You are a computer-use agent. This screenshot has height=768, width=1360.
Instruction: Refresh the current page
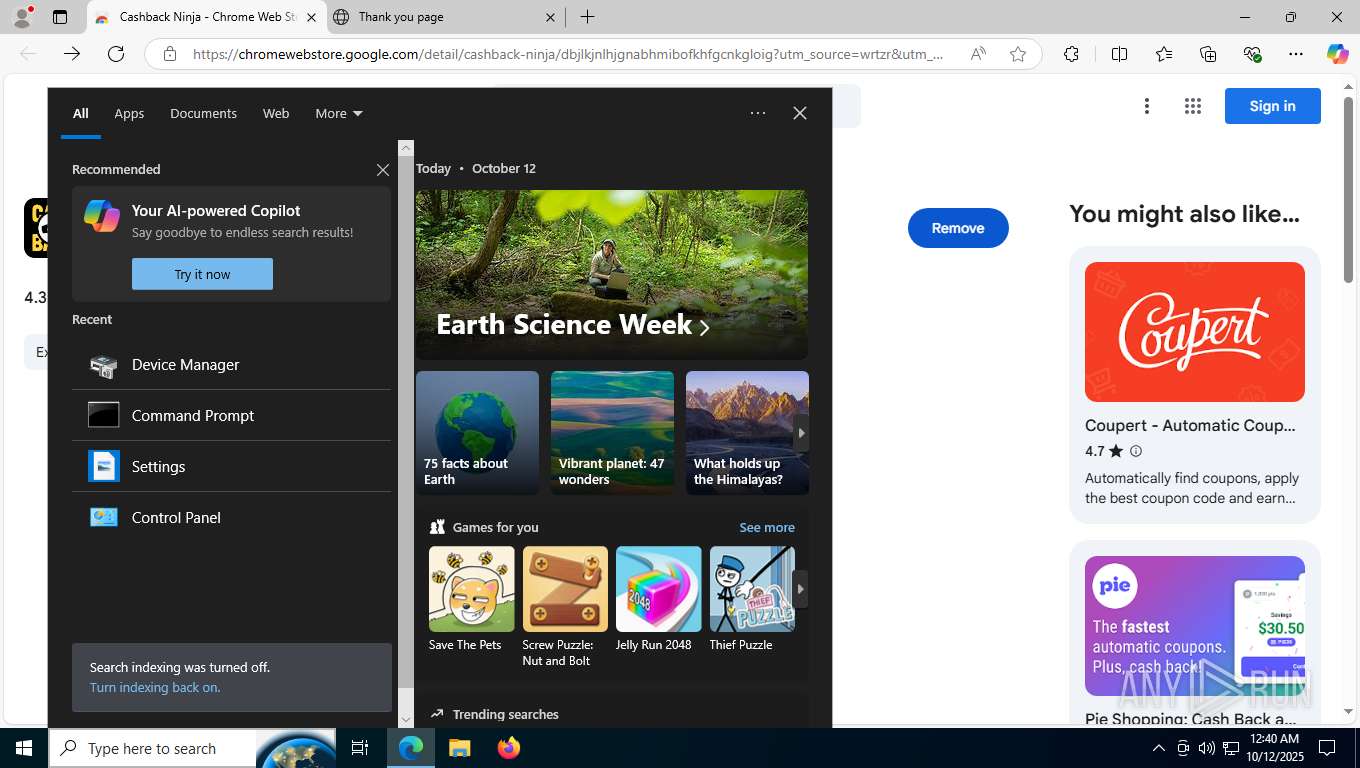(x=116, y=54)
